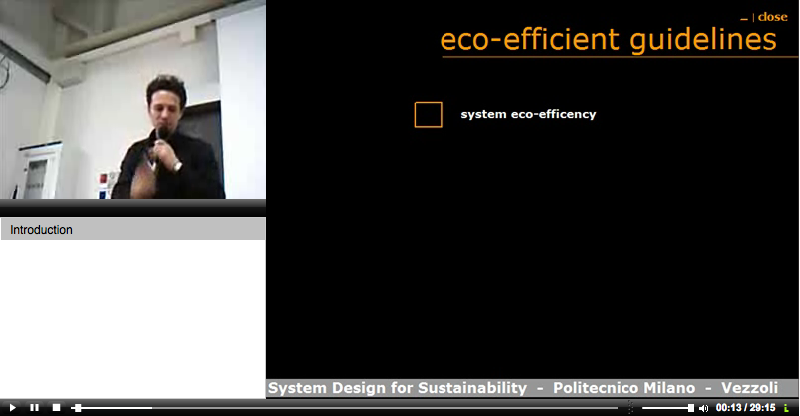Adjust the volume slider handle

click(x=690, y=408)
